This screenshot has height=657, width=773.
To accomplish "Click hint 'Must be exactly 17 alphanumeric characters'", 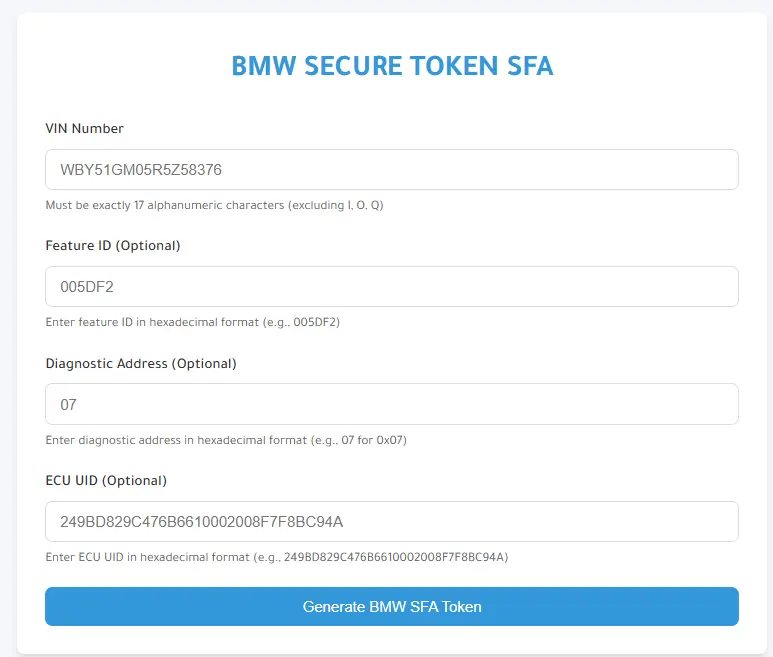I will click(x=214, y=205).
